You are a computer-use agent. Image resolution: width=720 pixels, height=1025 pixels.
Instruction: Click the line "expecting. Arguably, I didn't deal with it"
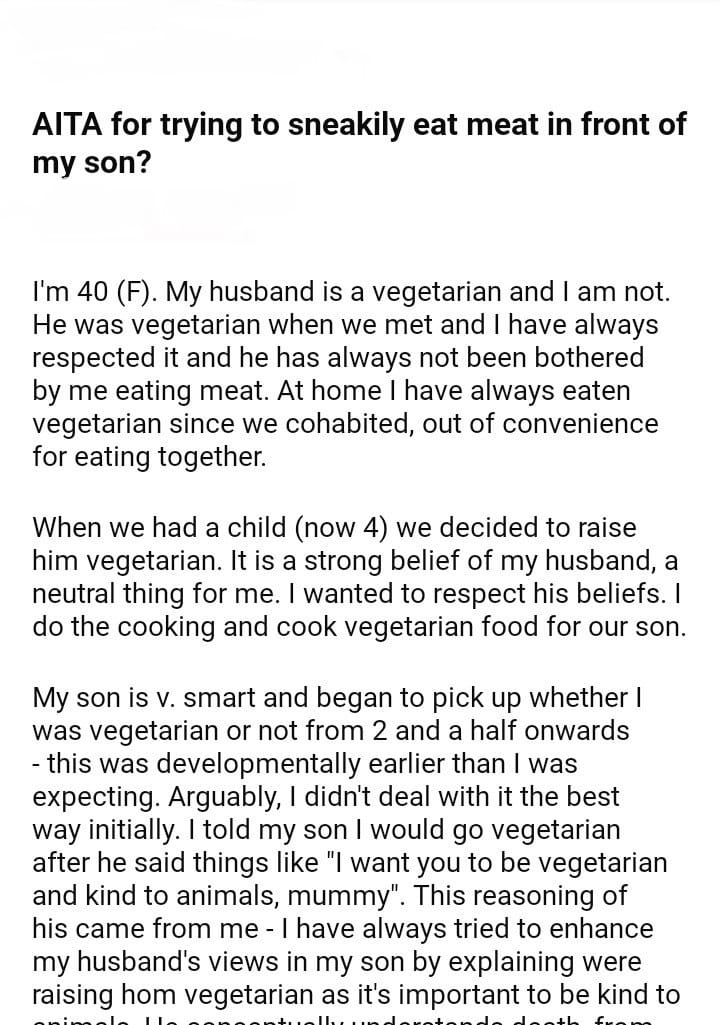click(x=326, y=796)
